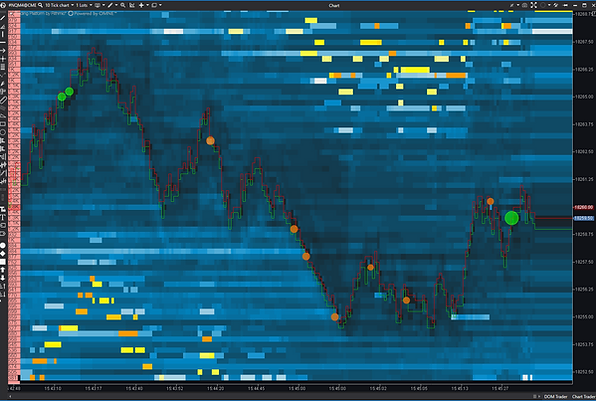Open the indicators icon in the top toolbar
The width and height of the screenshot is (596, 401).
pos(132,5)
